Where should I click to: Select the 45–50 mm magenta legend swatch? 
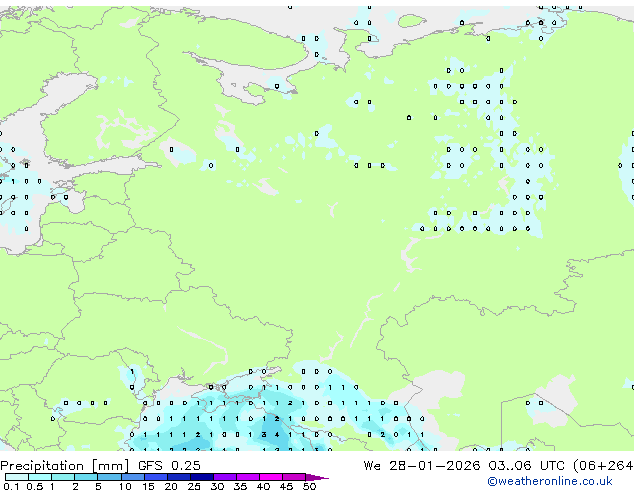point(294,477)
